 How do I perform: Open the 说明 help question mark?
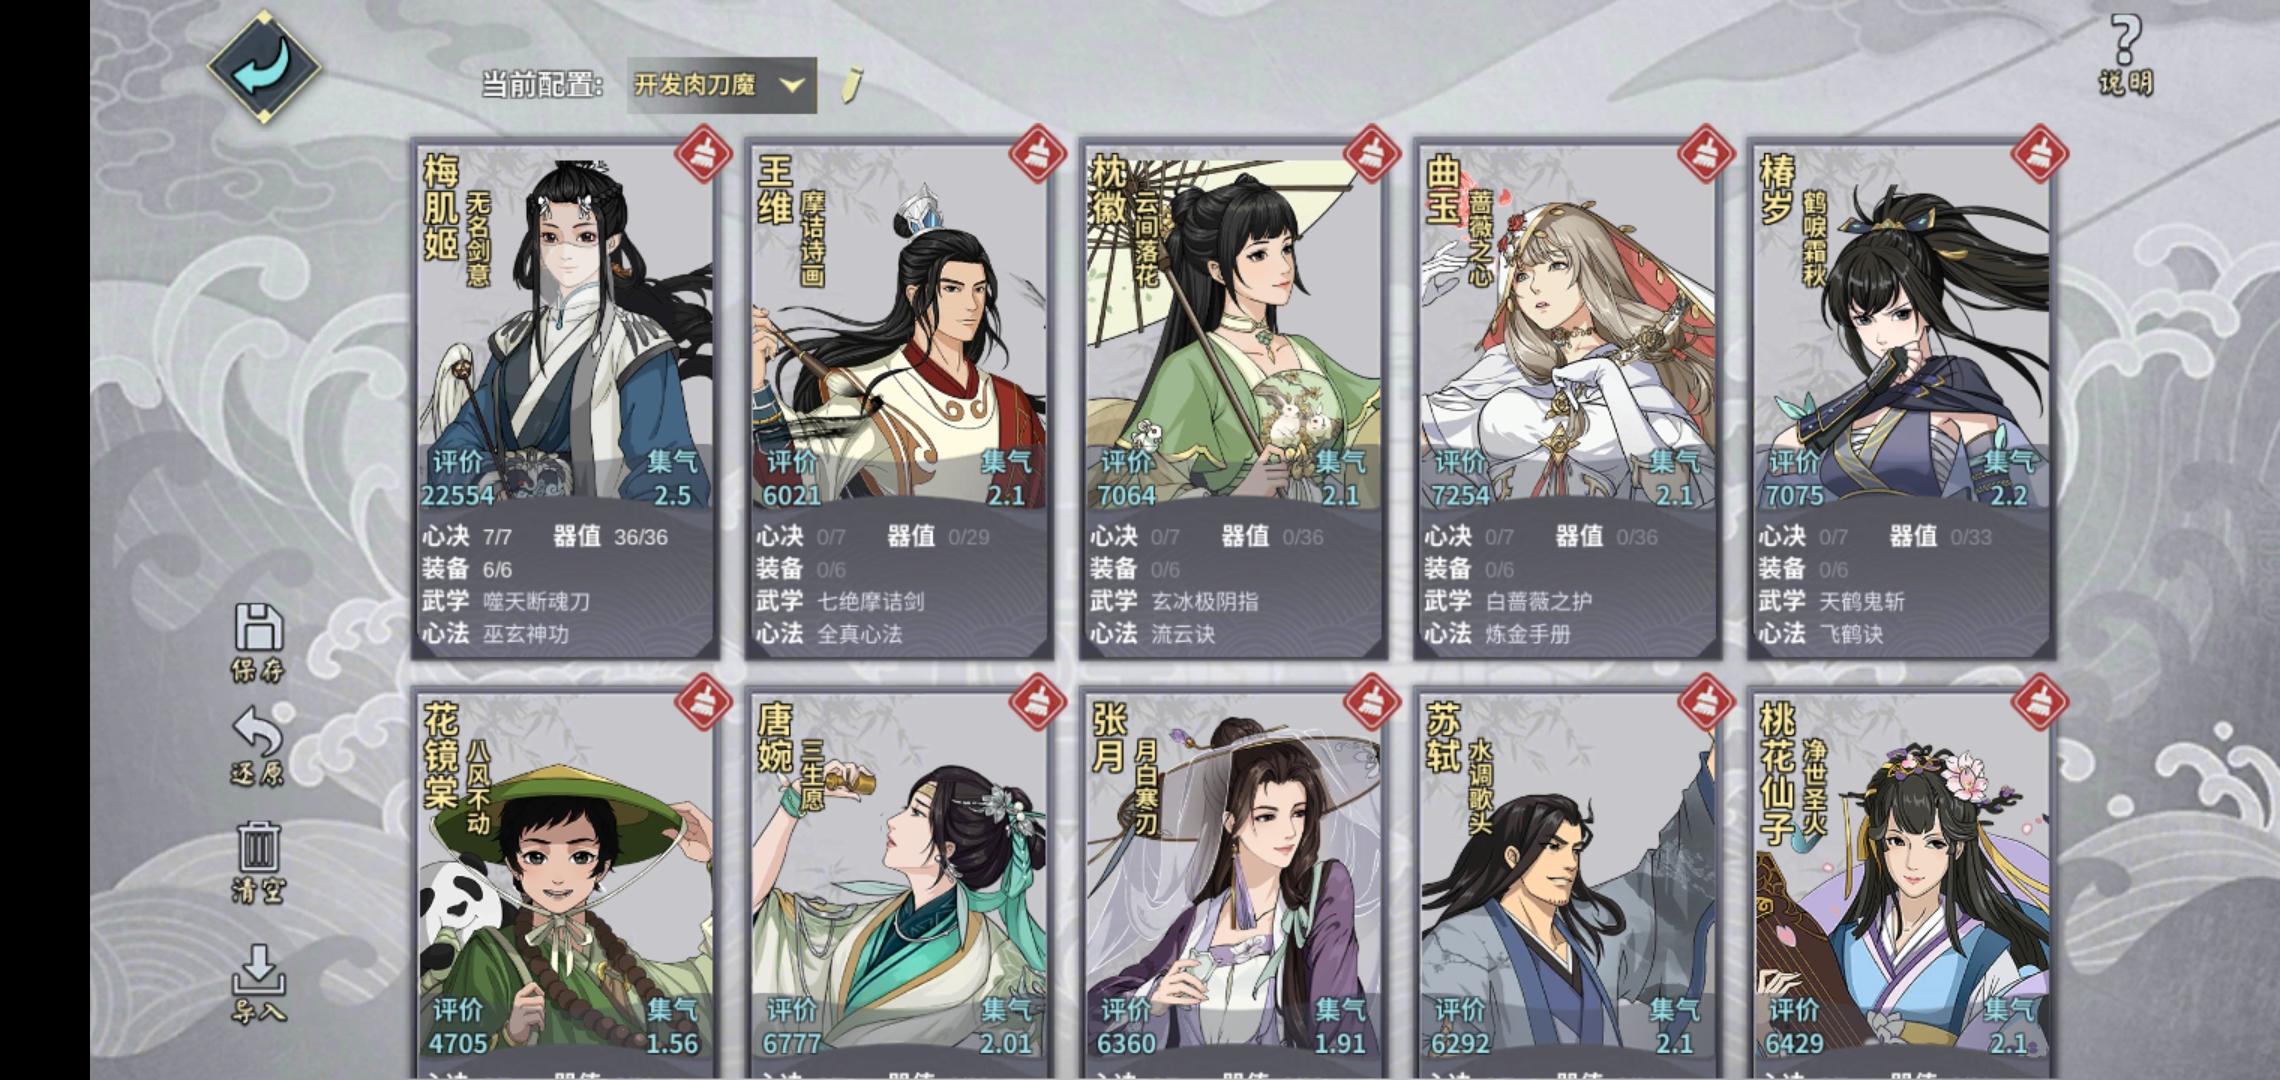click(x=2125, y=54)
